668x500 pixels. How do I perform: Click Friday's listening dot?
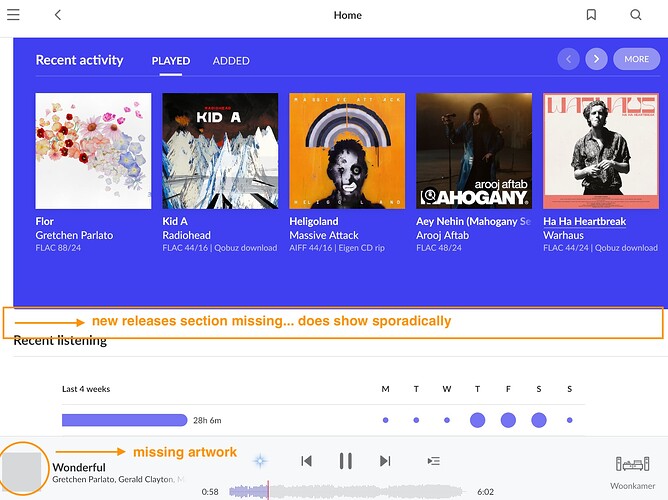point(508,420)
